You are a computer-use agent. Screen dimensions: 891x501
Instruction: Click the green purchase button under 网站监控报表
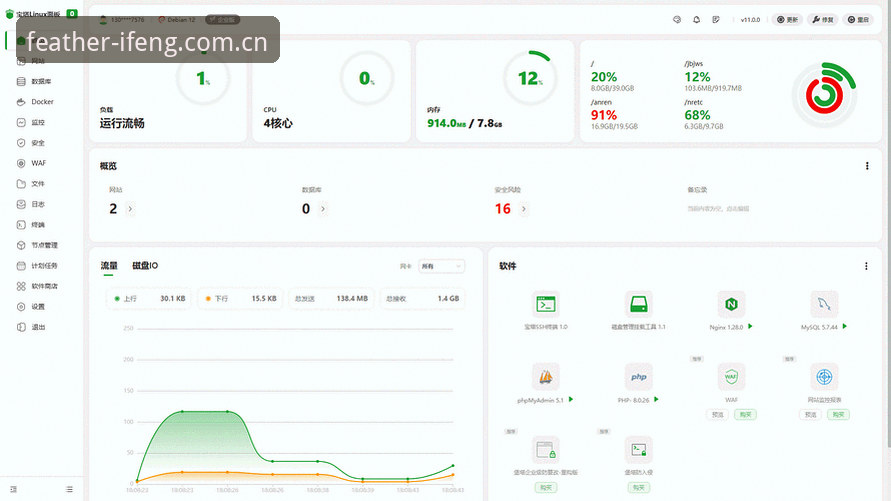(838, 415)
